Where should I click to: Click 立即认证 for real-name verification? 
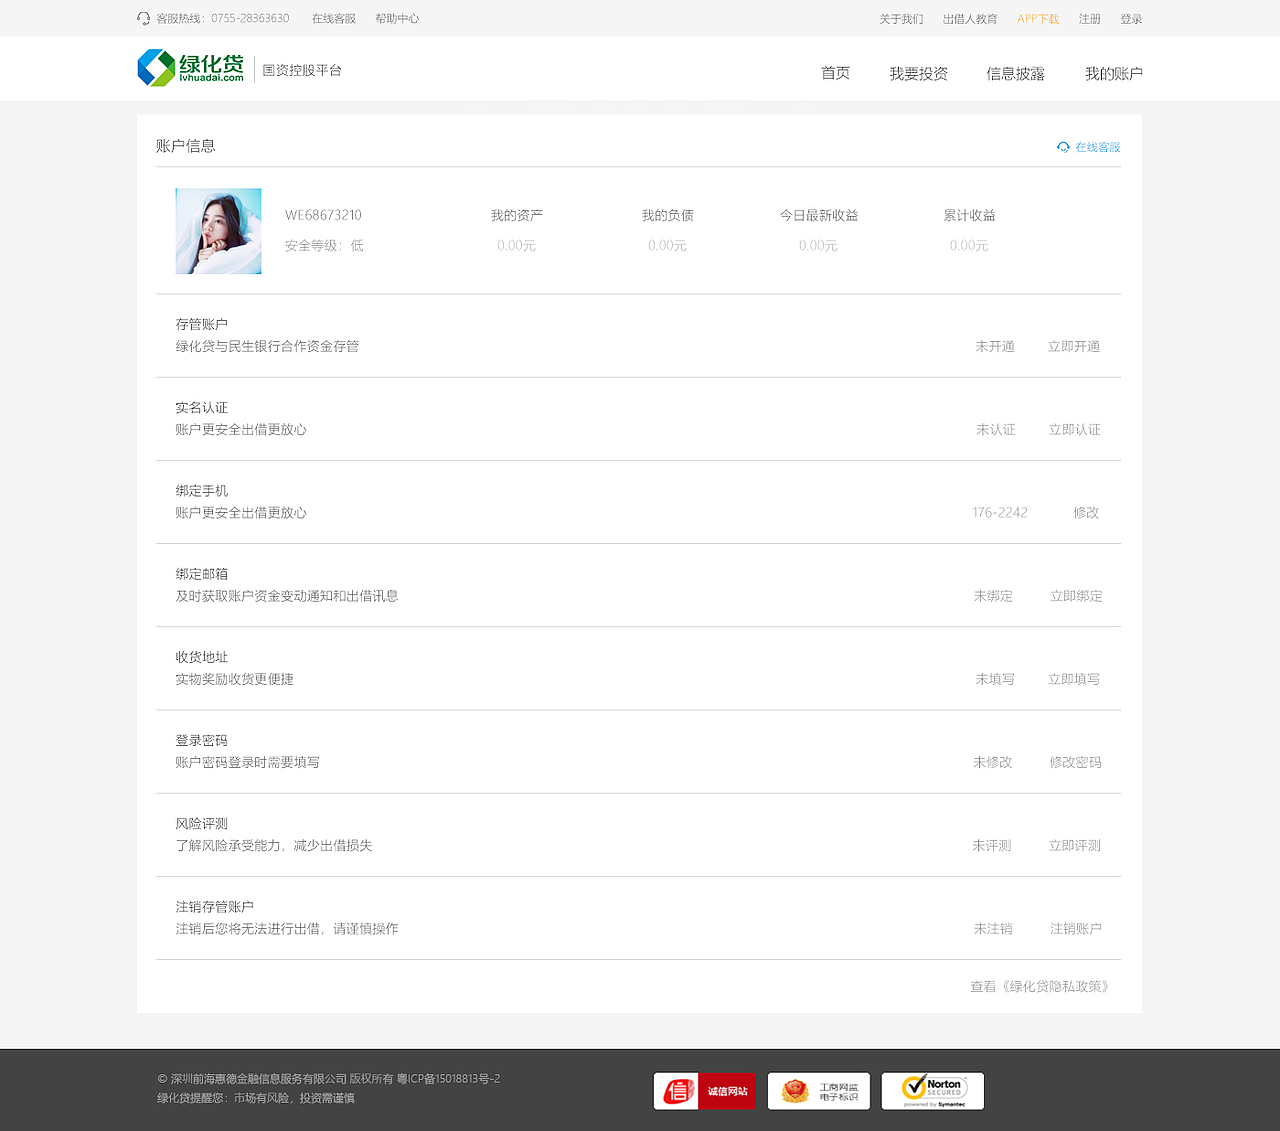point(1074,429)
